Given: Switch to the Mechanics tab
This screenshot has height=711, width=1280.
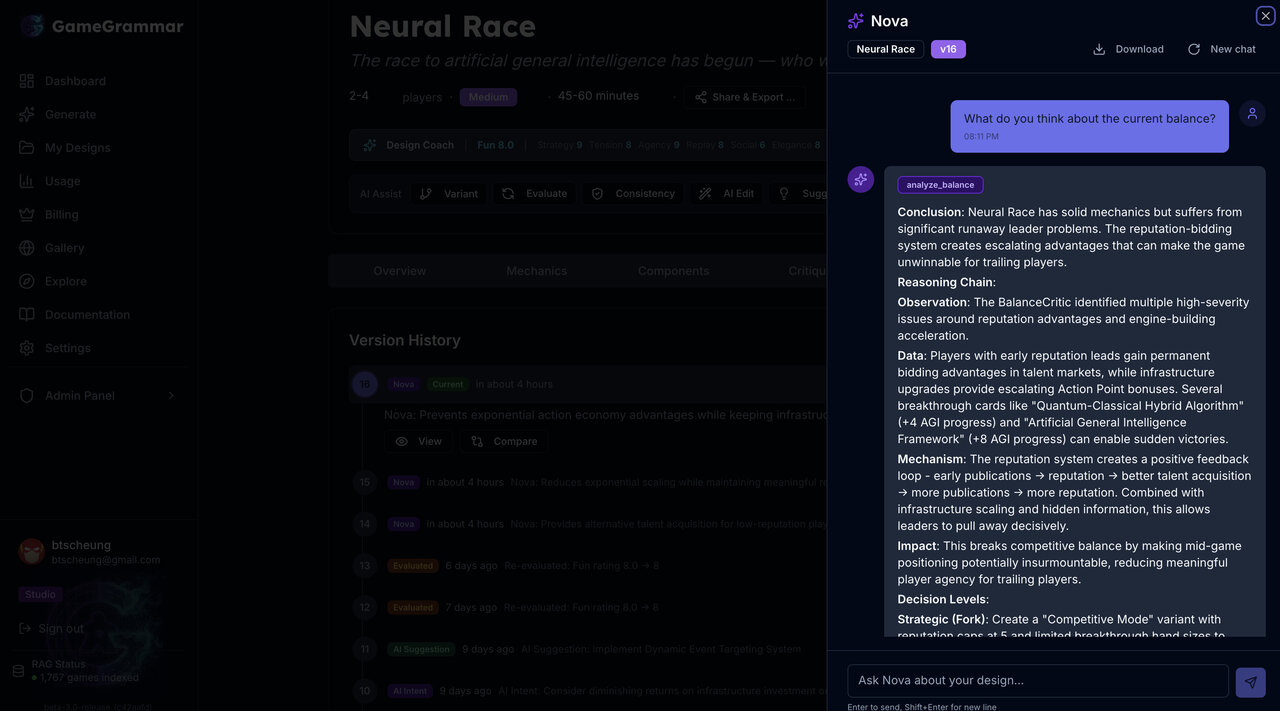Looking at the screenshot, I should point(536,270).
